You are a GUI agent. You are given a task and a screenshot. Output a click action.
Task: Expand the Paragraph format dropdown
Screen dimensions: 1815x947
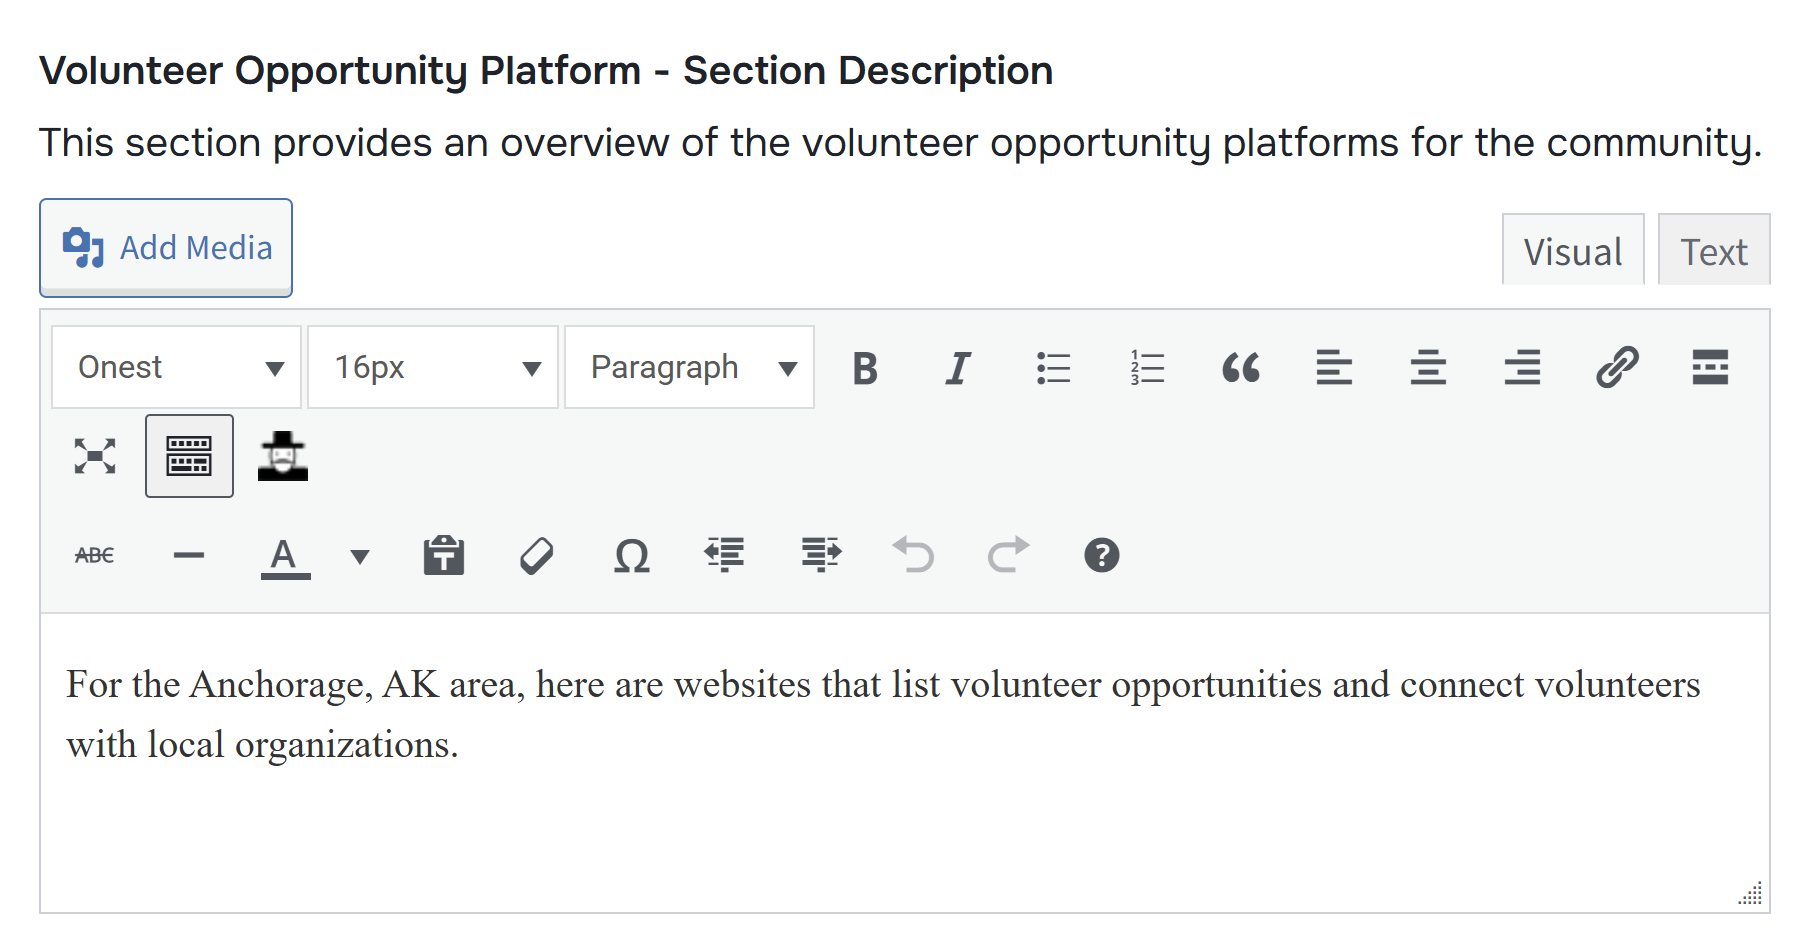point(689,368)
